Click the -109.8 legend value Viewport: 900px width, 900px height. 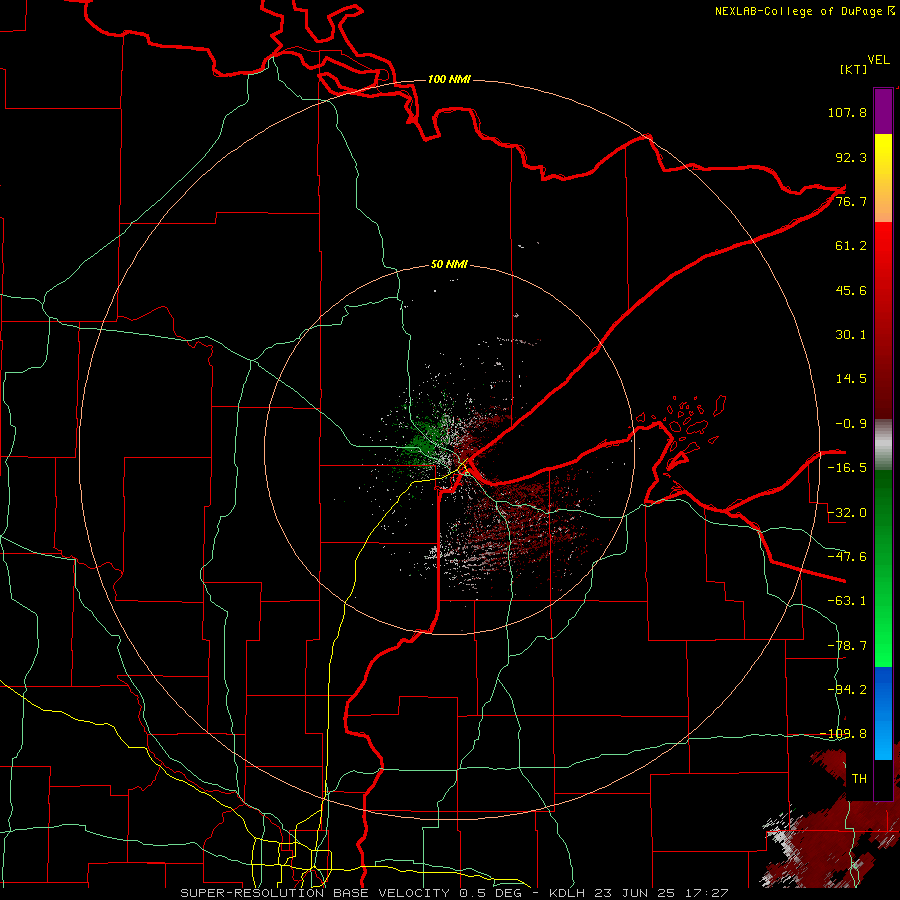point(843,734)
